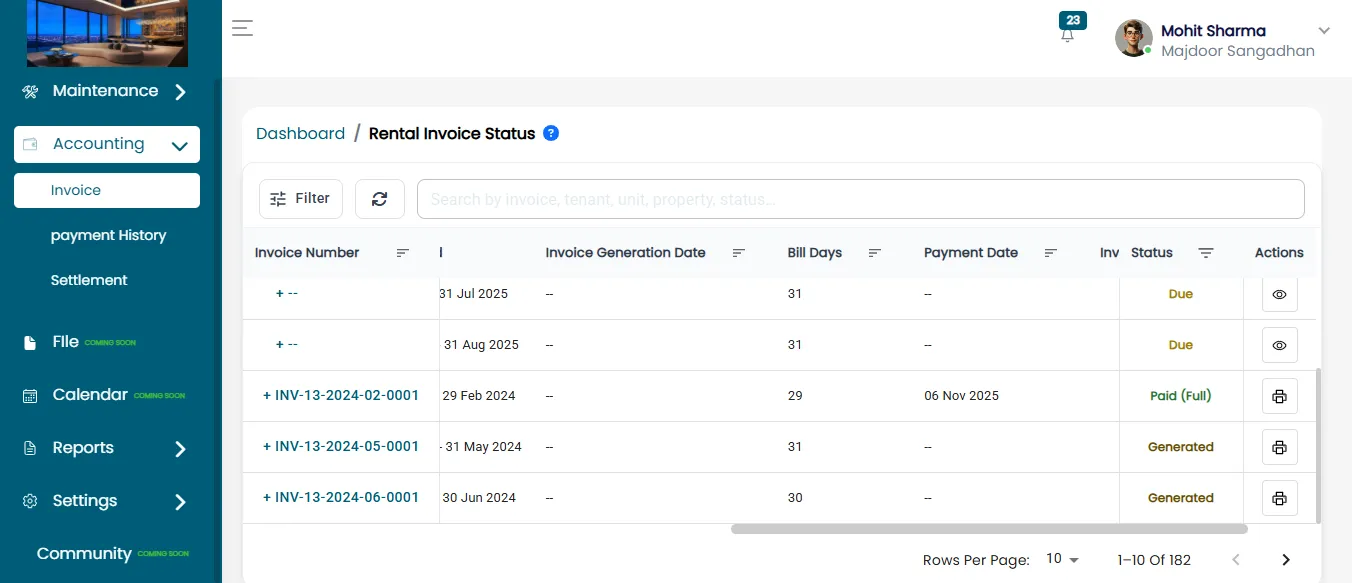Print invoice INV-13-2024-05-0001
The width and height of the screenshot is (1352, 583).
pos(1279,447)
